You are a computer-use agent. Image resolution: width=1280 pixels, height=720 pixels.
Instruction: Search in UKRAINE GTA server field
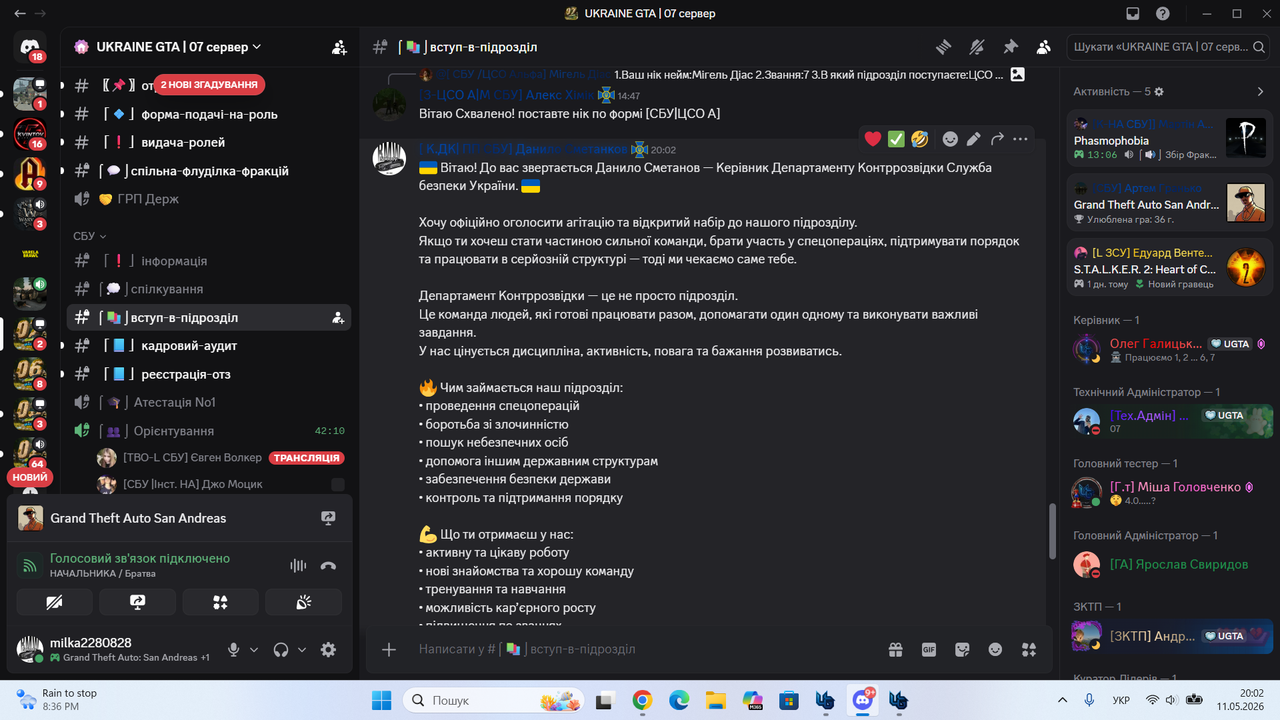coord(1170,47)
